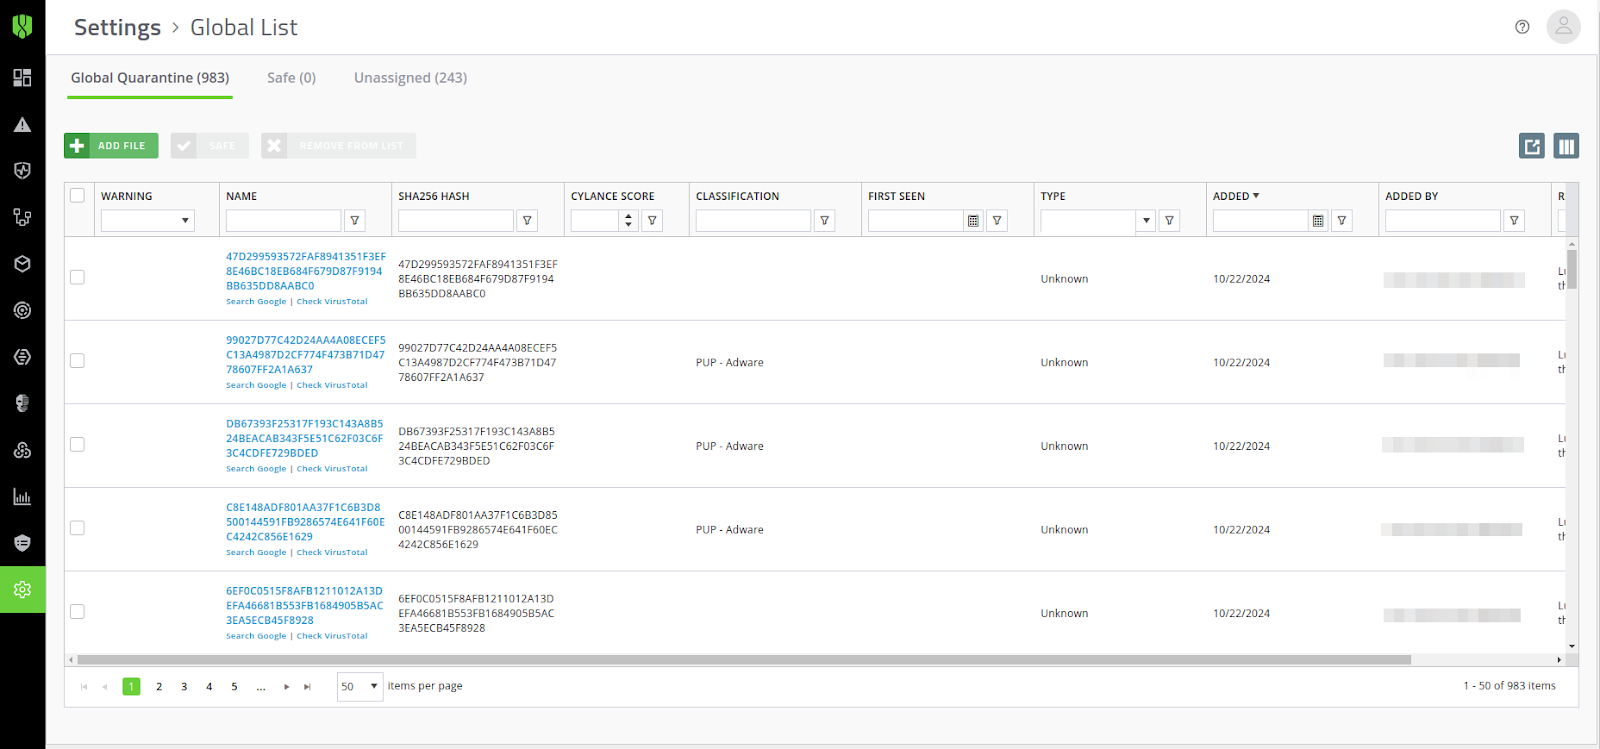
Task: Open the user profile avatar icon
Action: point(1563,27)
